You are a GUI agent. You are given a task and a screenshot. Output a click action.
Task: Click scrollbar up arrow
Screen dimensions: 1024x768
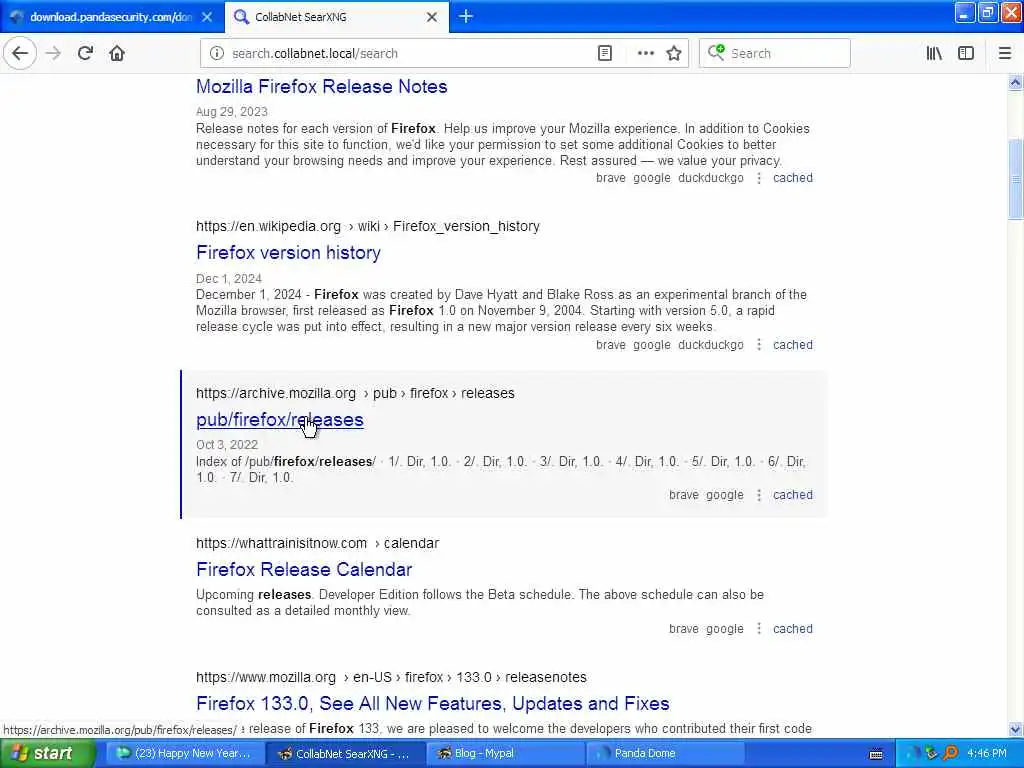1015,82
